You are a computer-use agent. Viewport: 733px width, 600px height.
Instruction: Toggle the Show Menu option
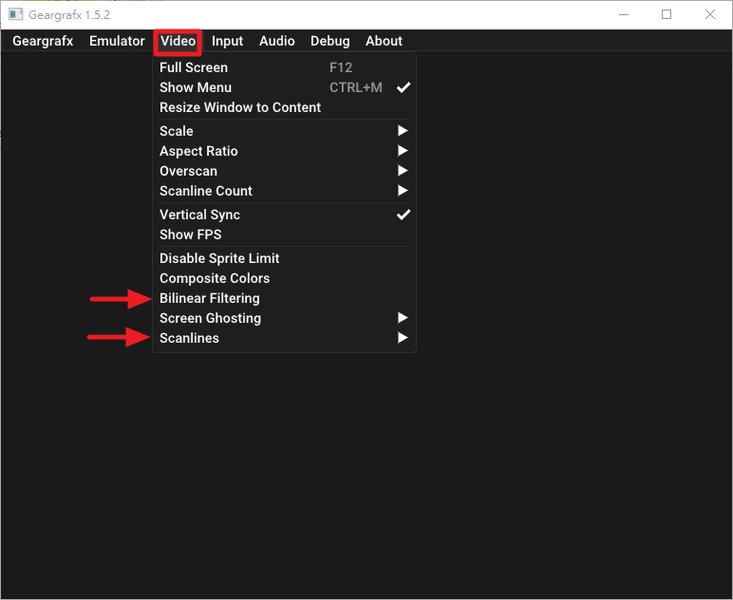[x=284, y=87]
